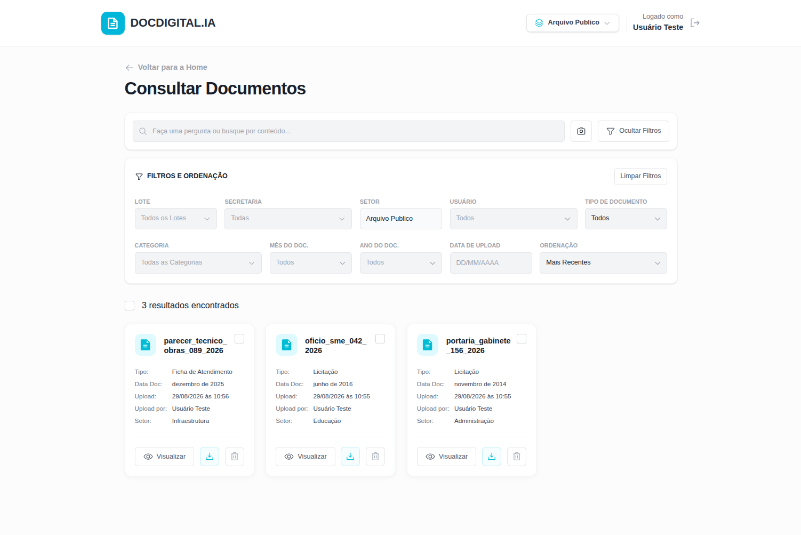Click portaria_gabinete_156_2026 title

478,345
